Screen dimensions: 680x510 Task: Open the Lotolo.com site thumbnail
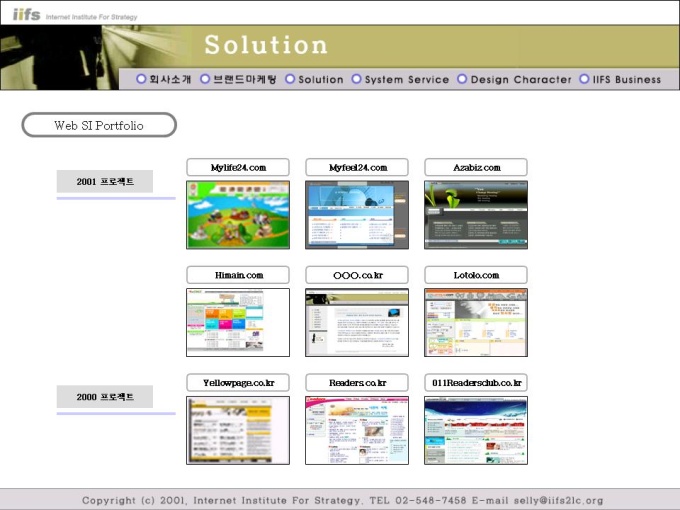pos(476,322)
